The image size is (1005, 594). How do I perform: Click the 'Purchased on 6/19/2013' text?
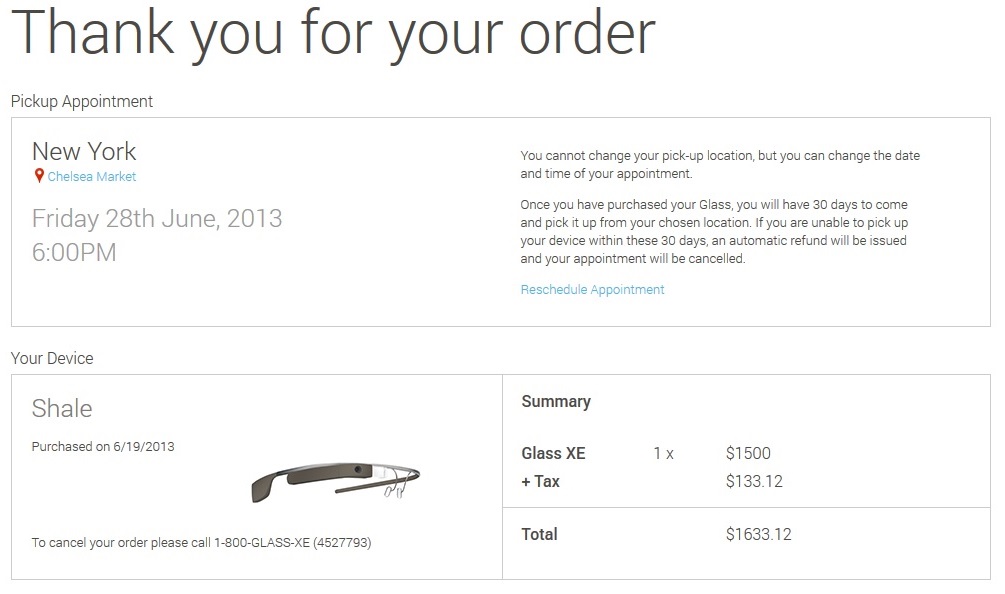click(x=103, y=447)
